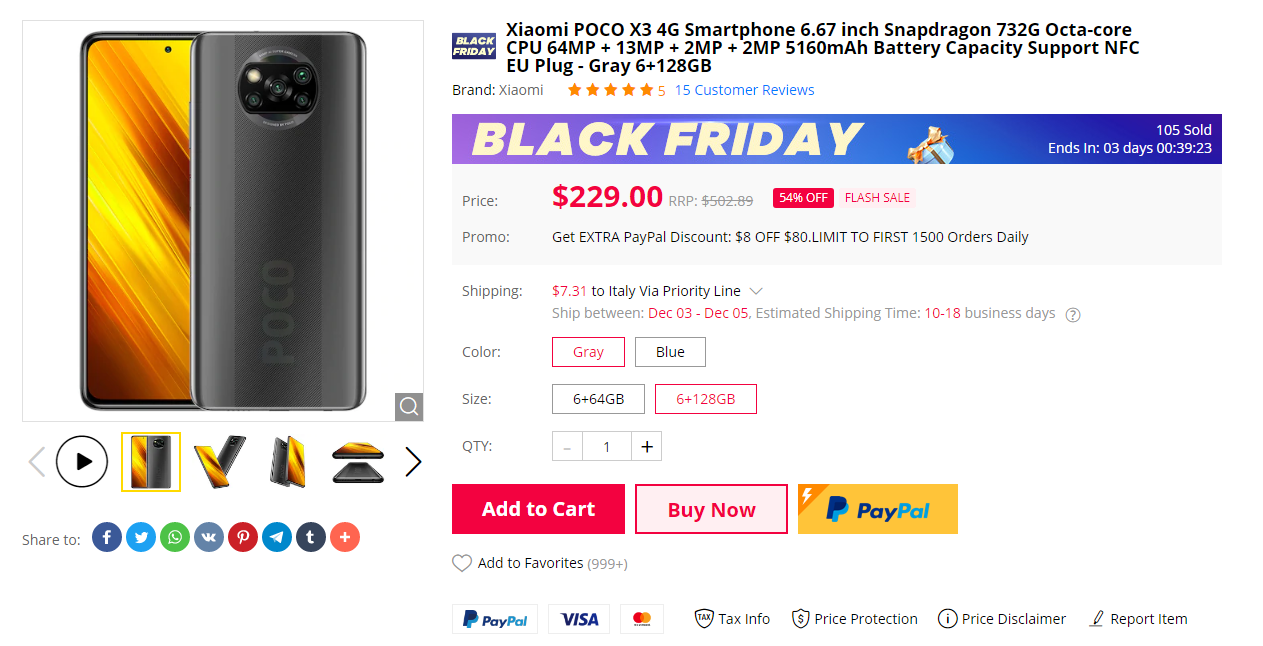The height and width of the screenshot is (646, 1263).
Task: Share the product on VK
Action: (209, 537)
